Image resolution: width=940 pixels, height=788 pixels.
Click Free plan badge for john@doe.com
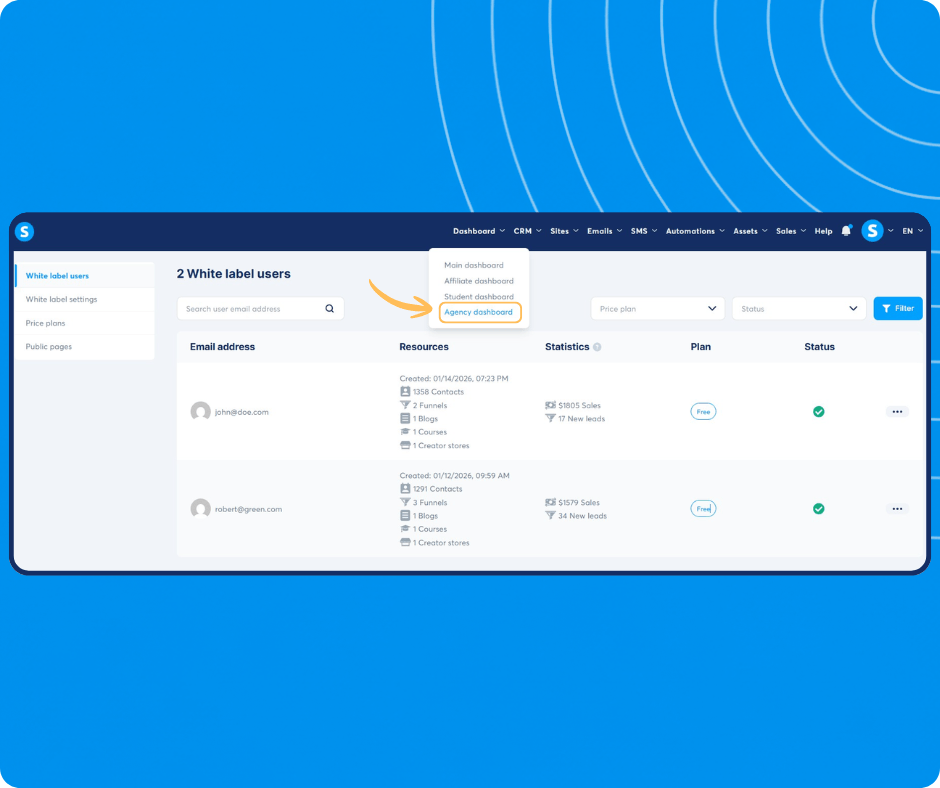click(703, 411)
